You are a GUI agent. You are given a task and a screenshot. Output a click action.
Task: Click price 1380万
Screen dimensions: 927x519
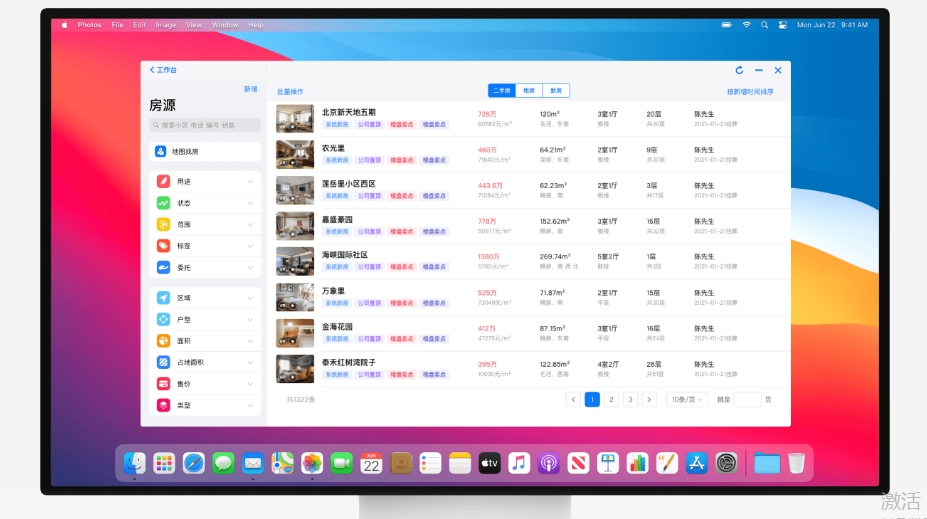pyautogui.click(x=489, y=257)
